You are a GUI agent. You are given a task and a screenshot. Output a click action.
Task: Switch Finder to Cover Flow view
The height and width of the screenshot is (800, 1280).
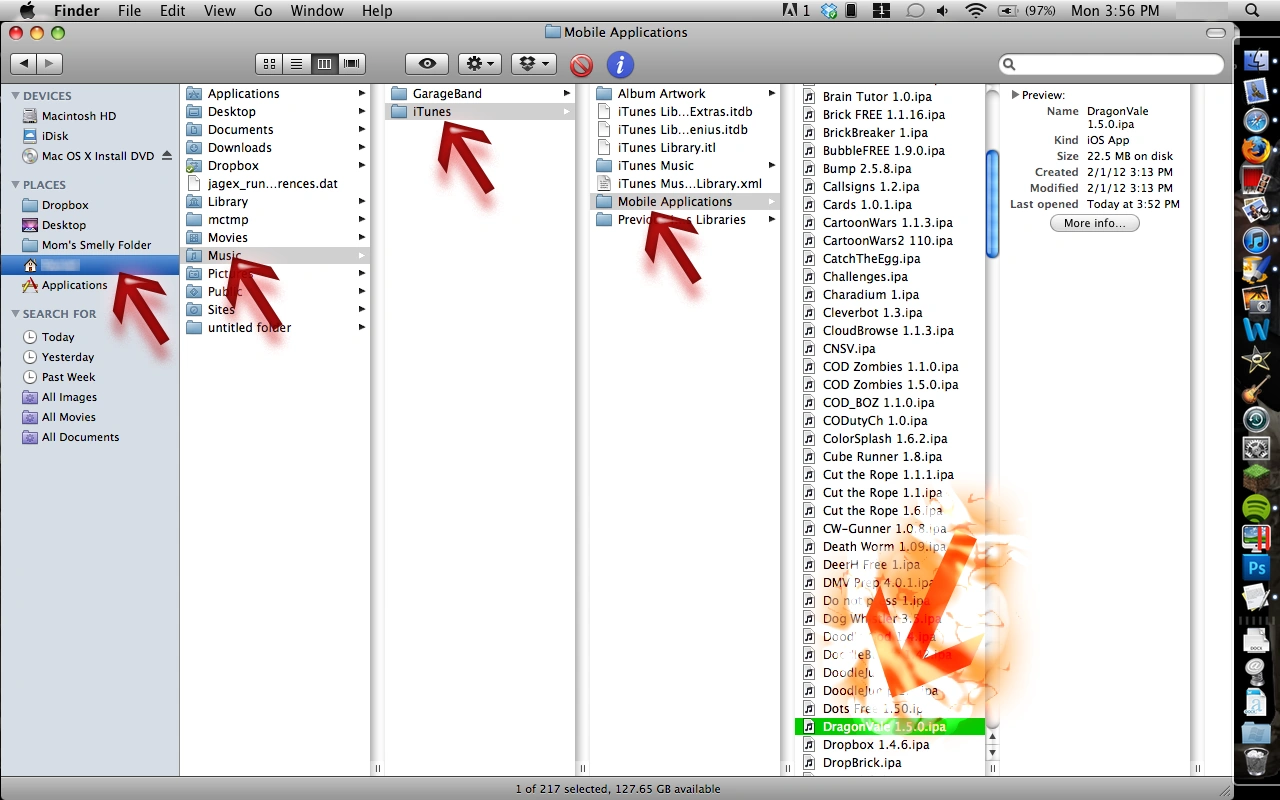pyautogui.click(x=351, y=64)
